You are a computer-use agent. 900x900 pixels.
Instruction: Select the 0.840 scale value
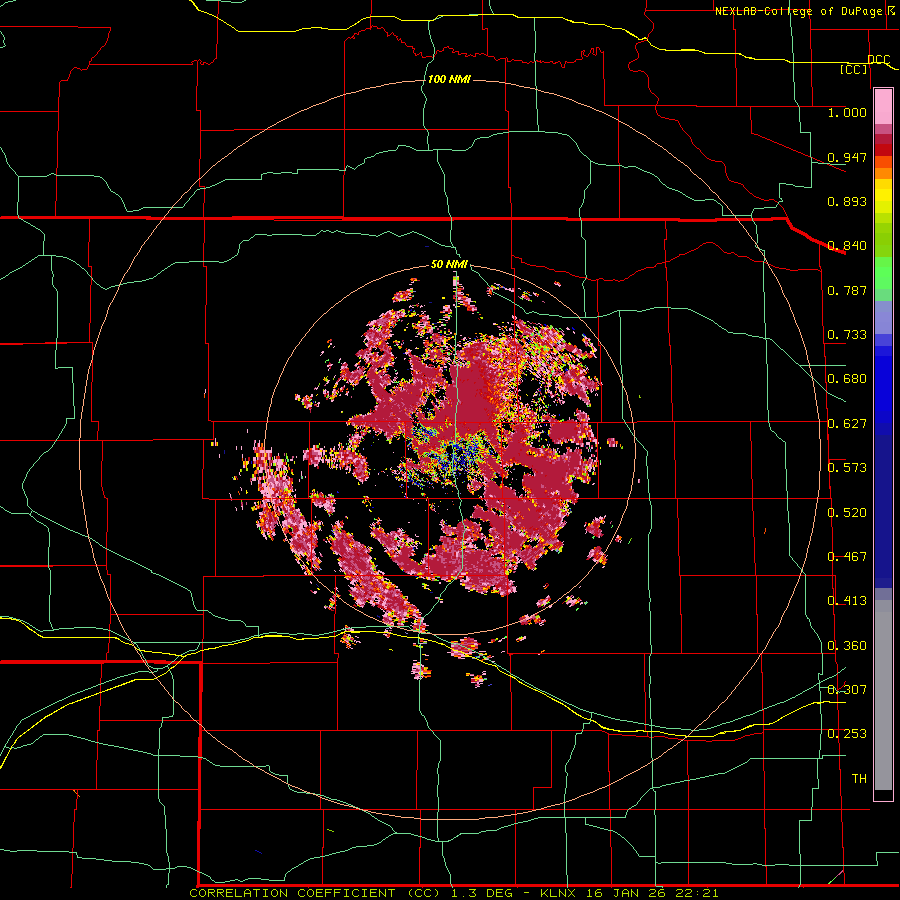point(847,246)
